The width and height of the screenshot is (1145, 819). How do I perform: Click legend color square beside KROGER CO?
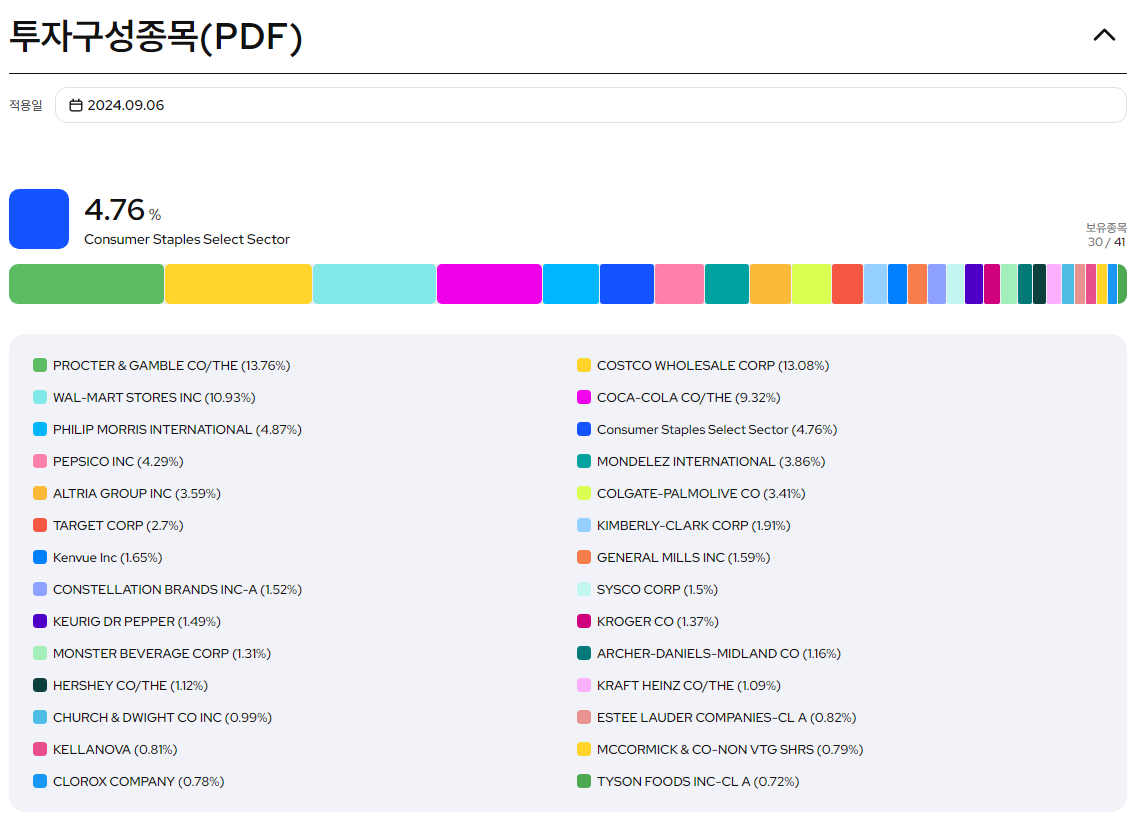pos(584,621)
